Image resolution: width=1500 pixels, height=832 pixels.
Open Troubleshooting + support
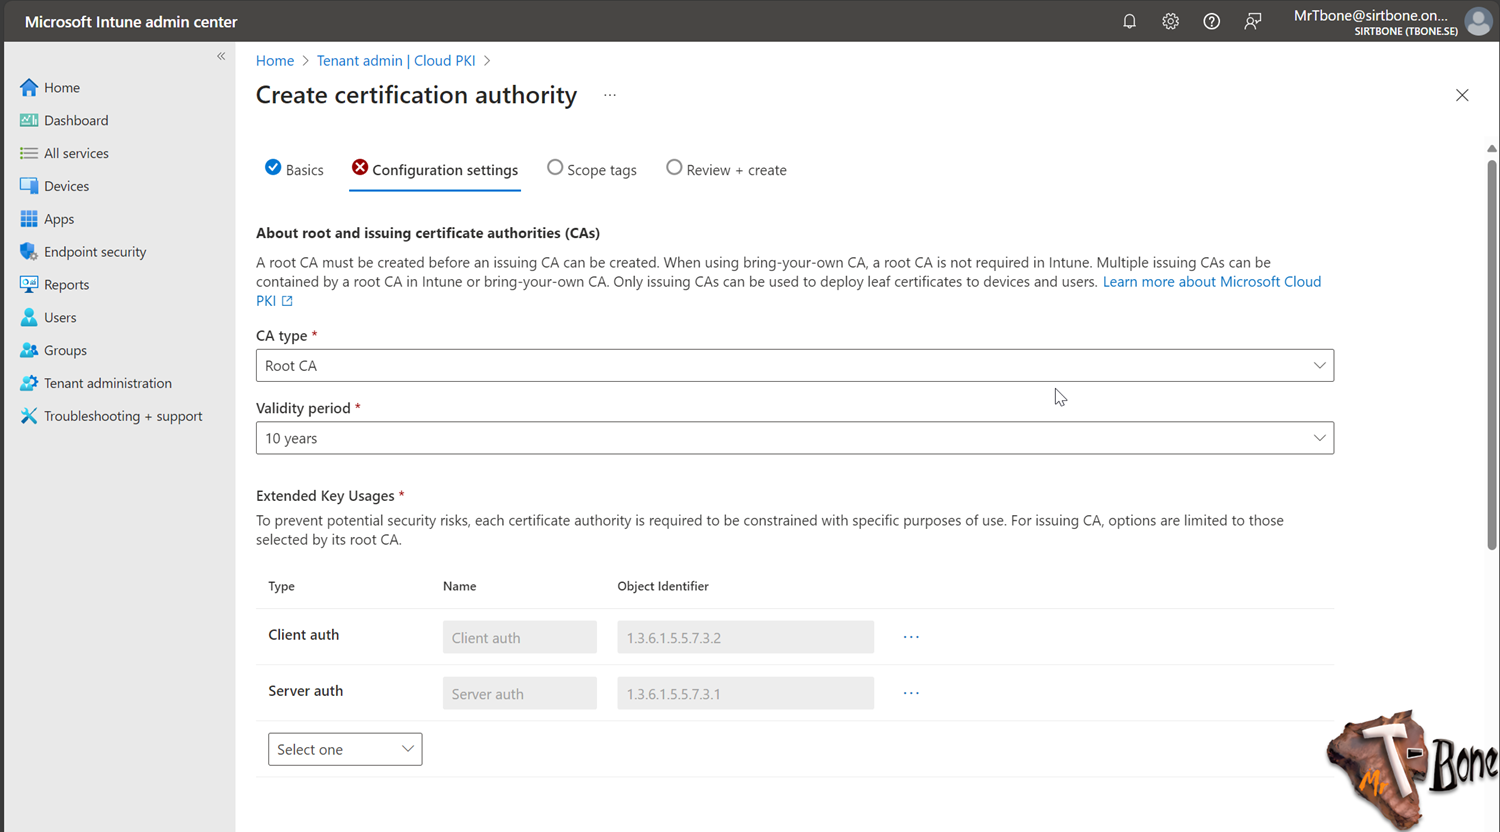(122, 416)
